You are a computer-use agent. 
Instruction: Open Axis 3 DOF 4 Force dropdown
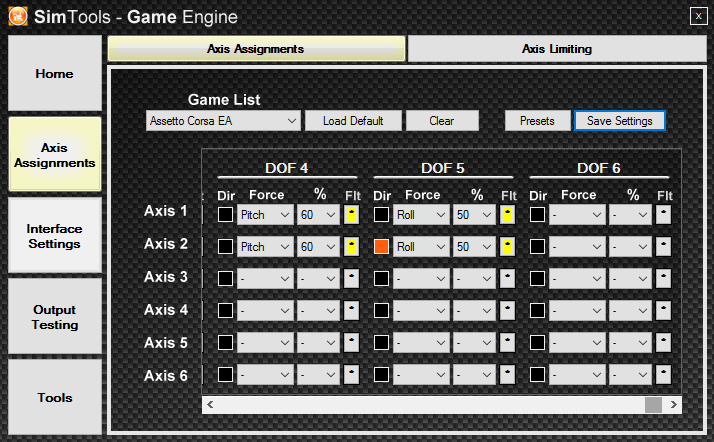click(x=265, y=278)
